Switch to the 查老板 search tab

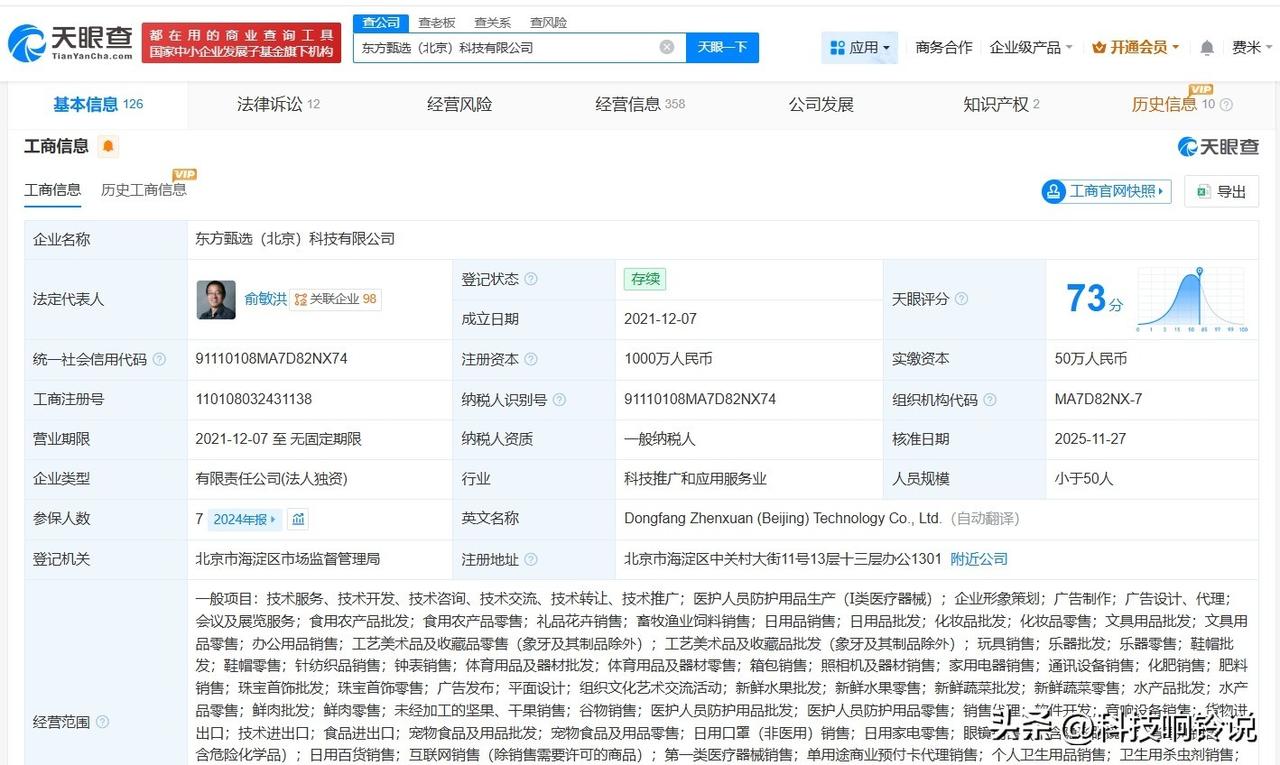tap(437, 22)
